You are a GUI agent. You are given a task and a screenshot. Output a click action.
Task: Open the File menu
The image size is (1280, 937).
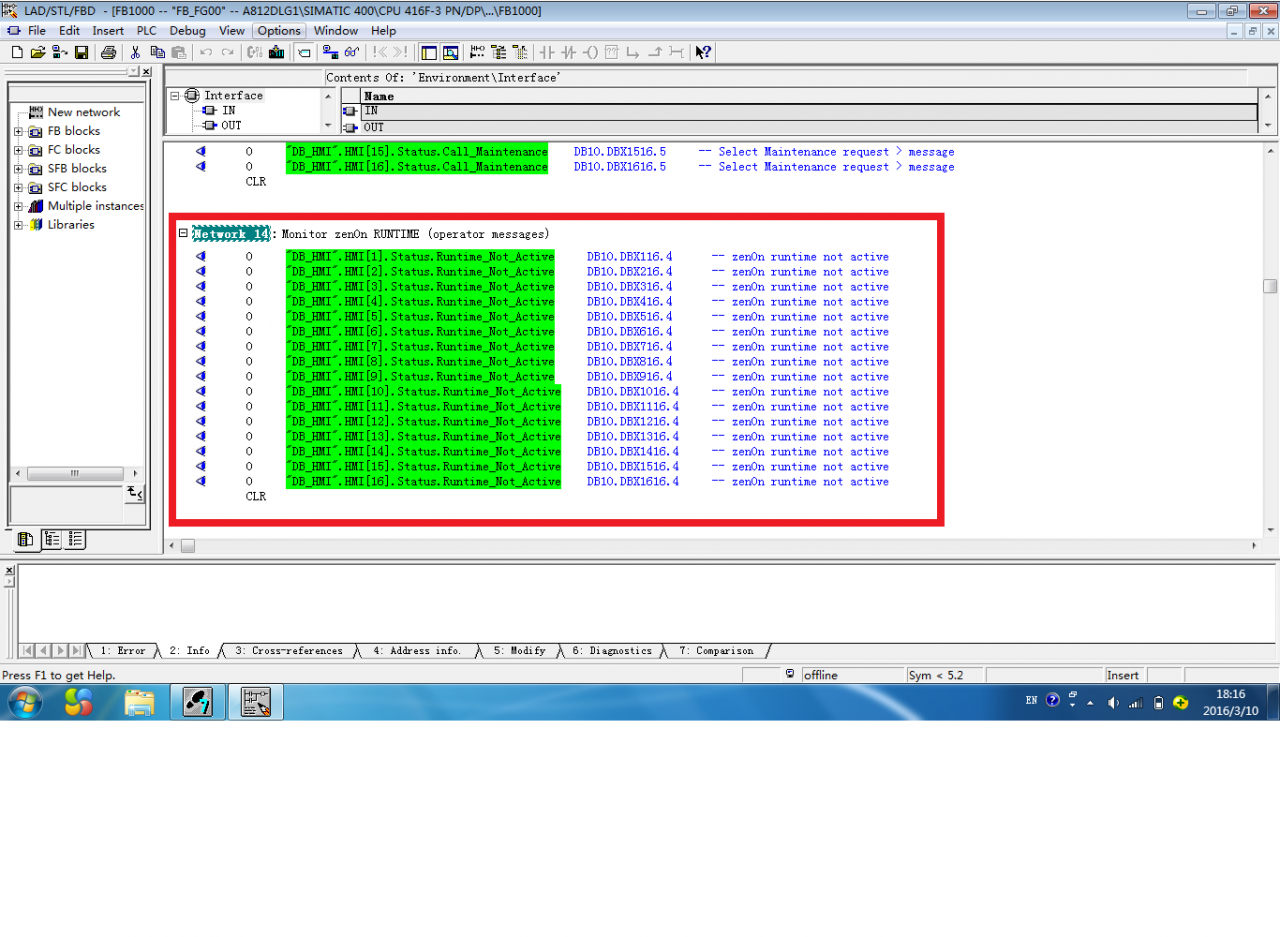[x=37, y=31]
